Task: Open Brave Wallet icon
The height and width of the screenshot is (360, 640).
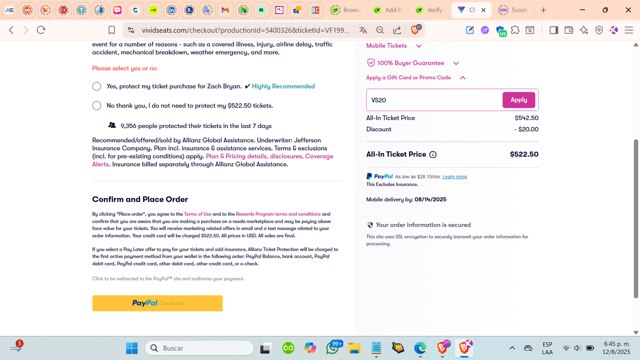Action: point(569,30)
